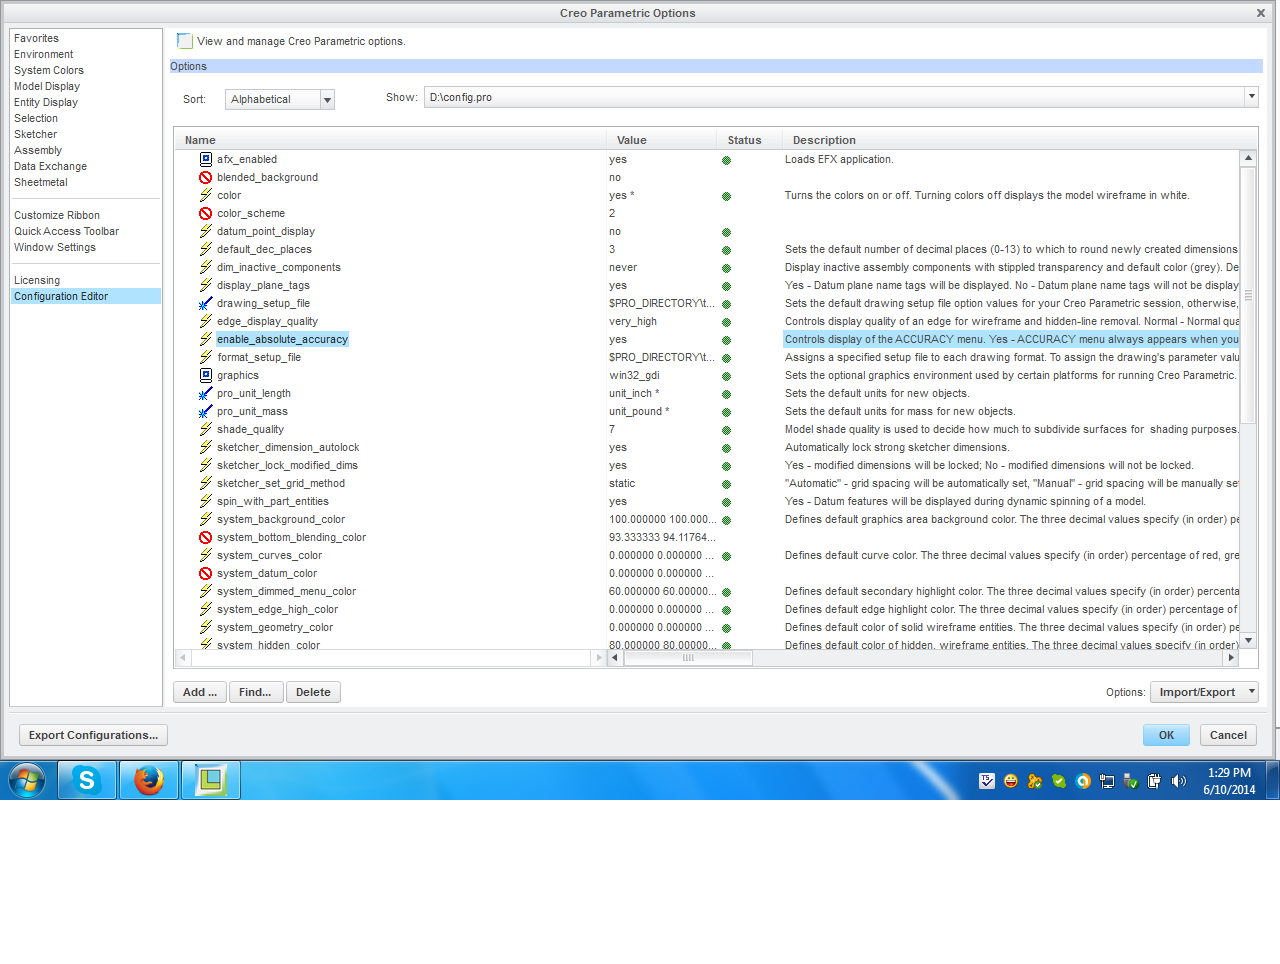
Task: Click the Delete button
Action: pyautogui.click(x=313, y=692)
